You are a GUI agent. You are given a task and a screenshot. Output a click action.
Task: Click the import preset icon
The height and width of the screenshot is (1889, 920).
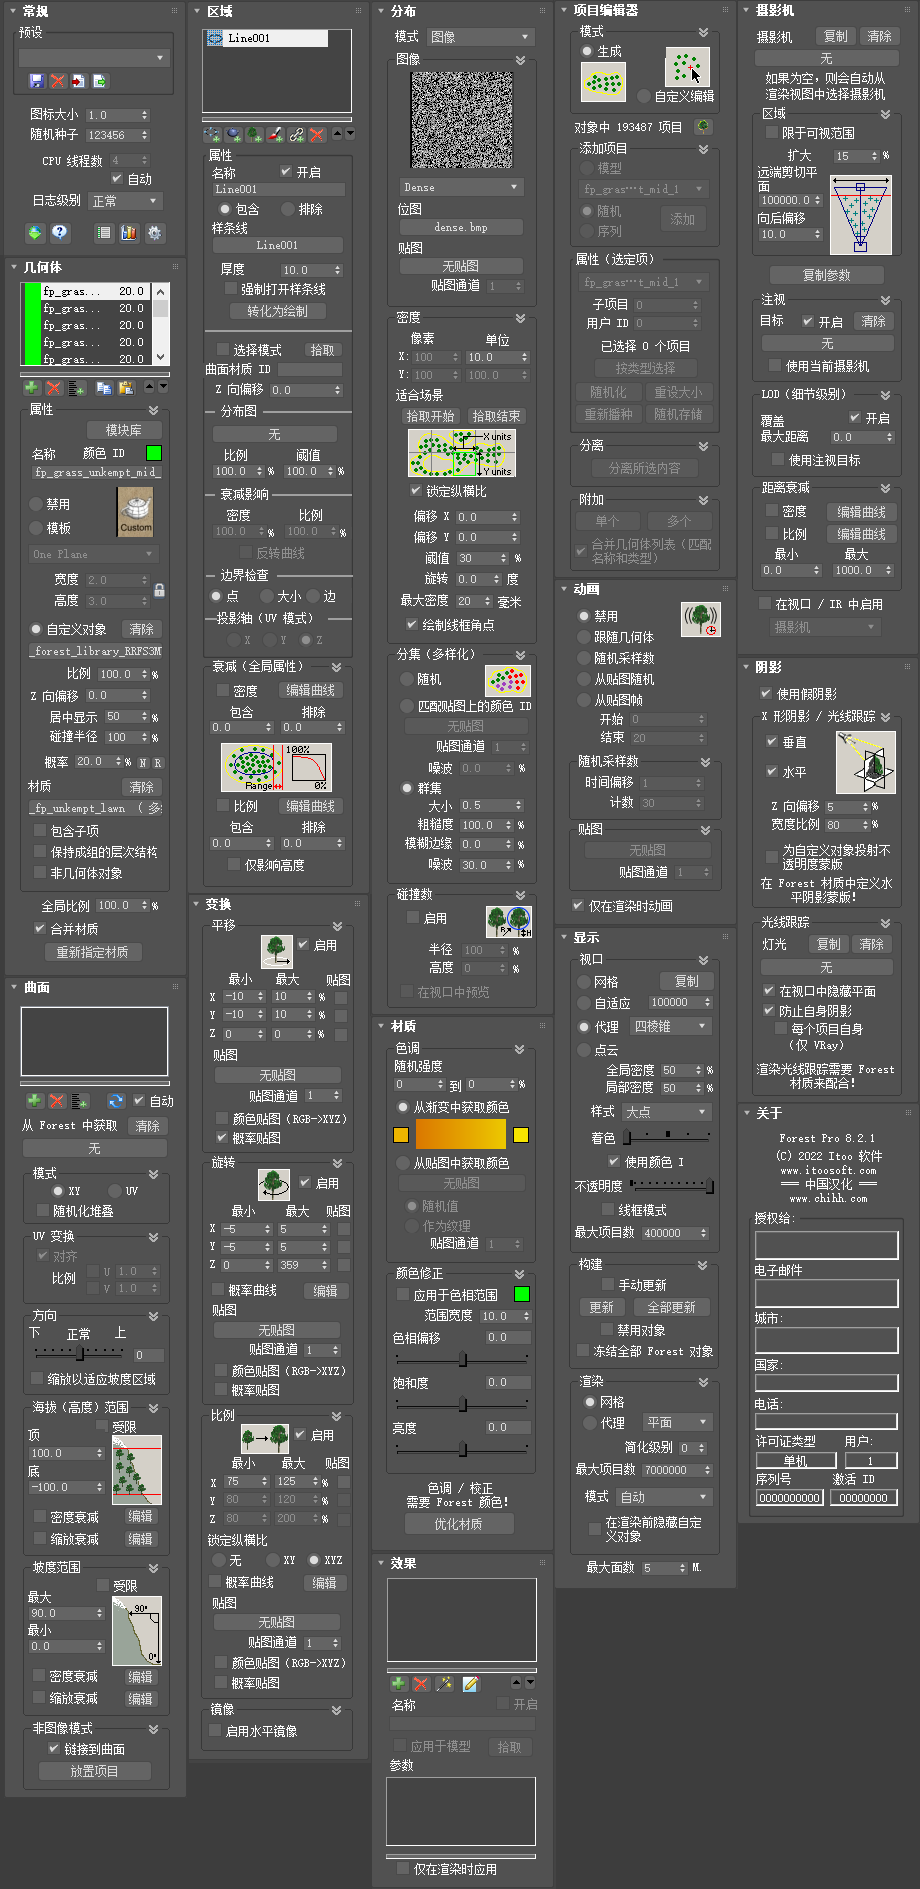[x=78, y=81]
